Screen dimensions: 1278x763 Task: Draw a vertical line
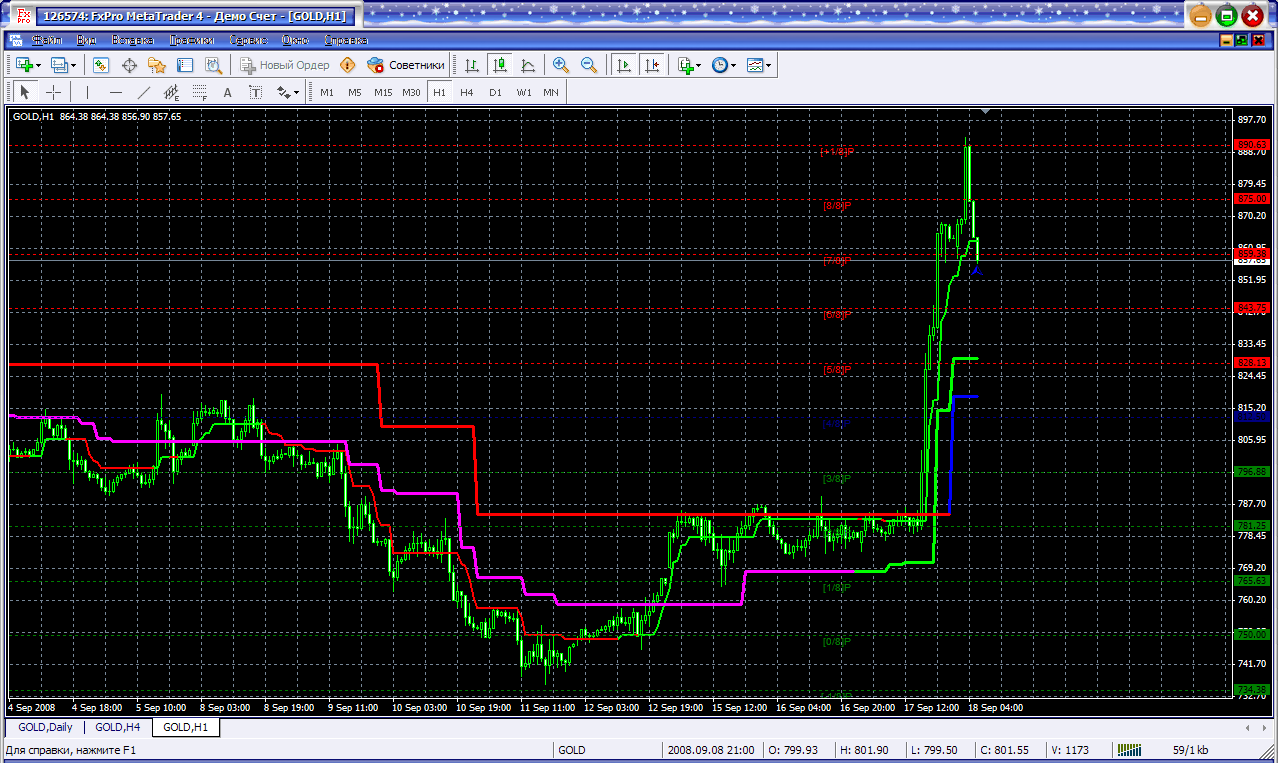click(88, 92)
